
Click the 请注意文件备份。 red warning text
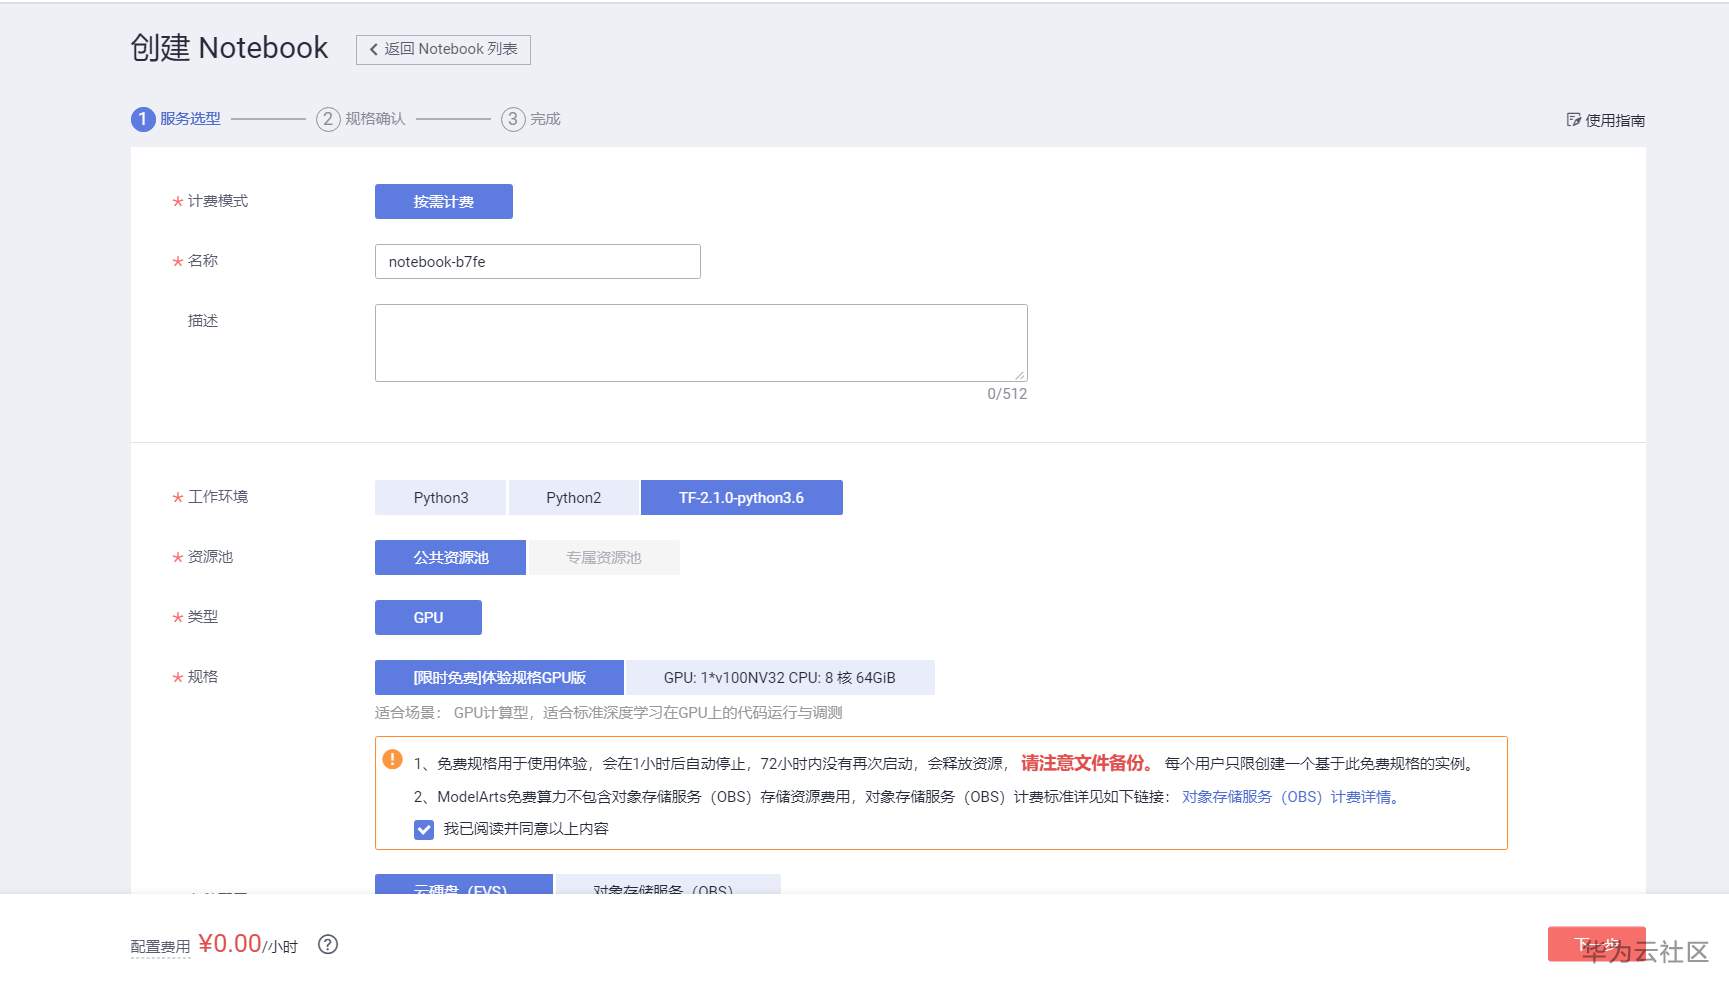pos(1087,763)
